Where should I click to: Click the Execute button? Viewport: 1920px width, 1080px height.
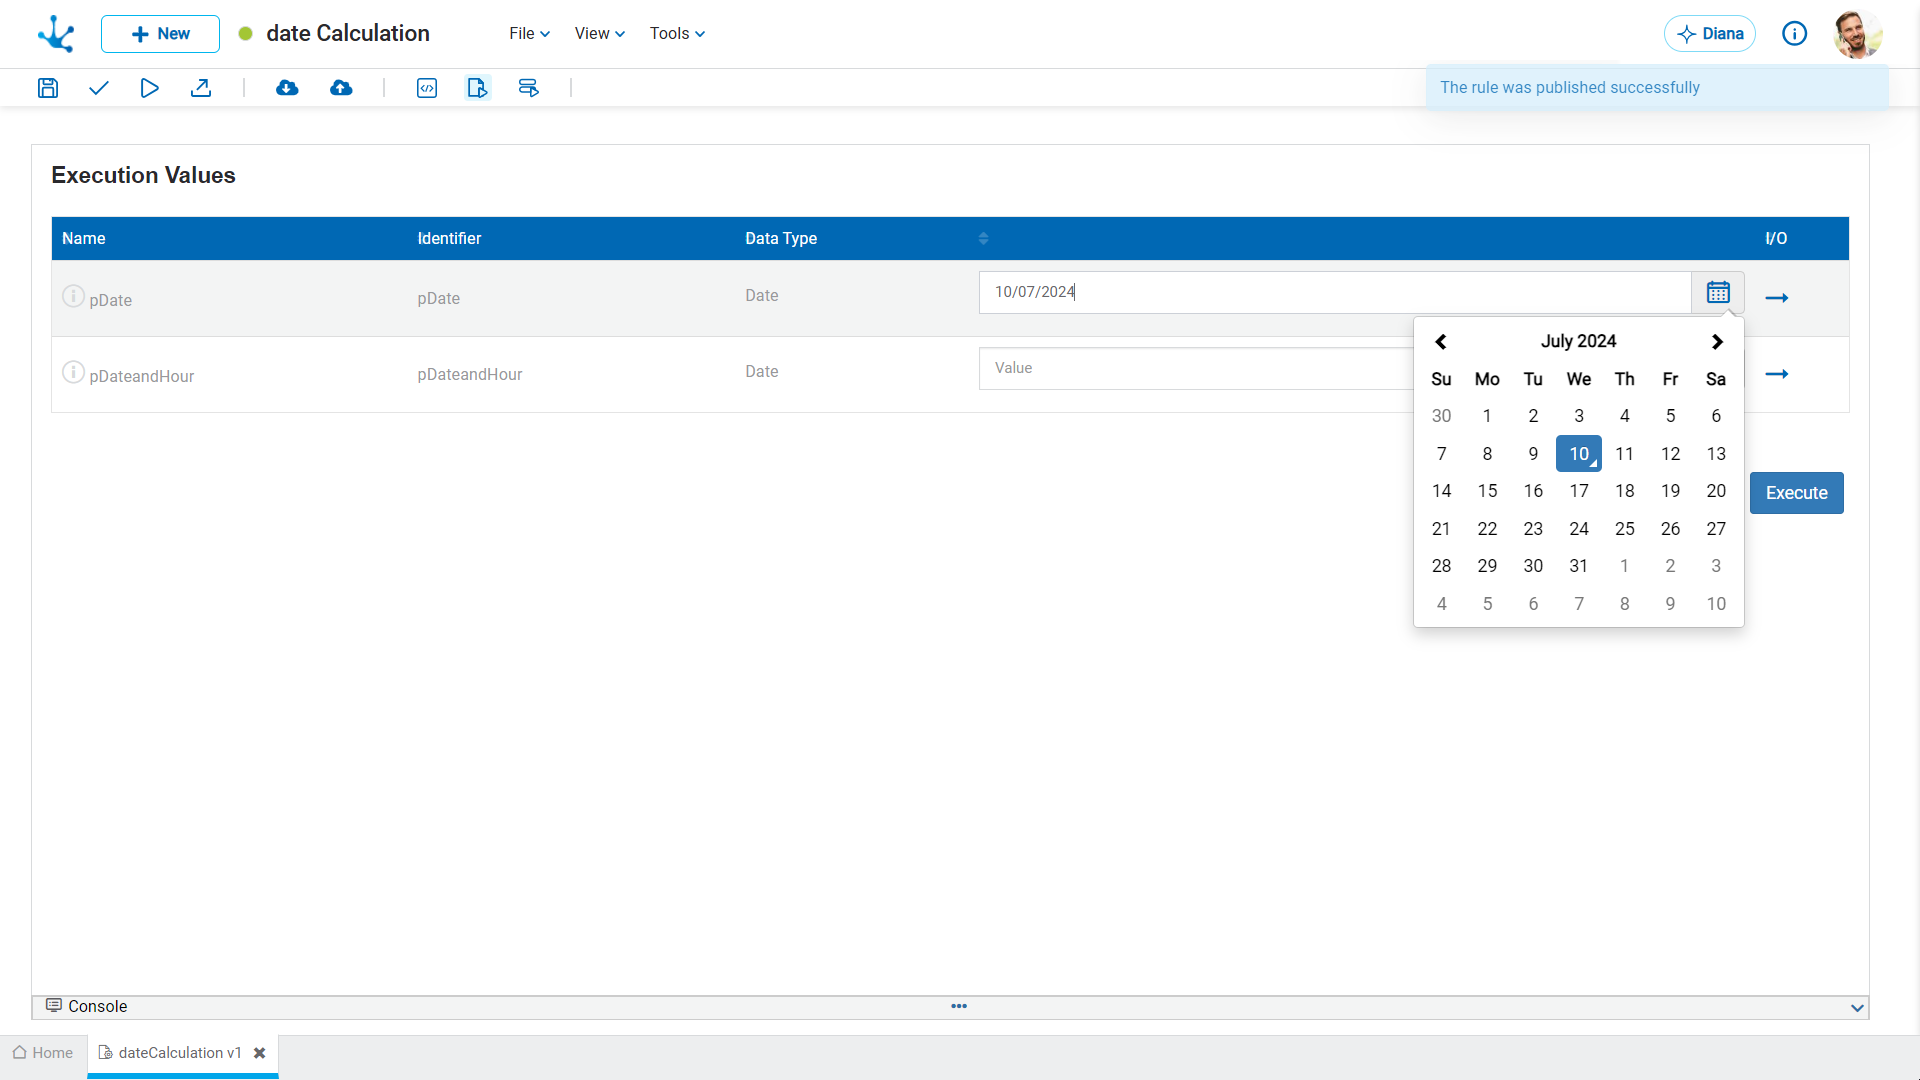(x=1796, y=493)
